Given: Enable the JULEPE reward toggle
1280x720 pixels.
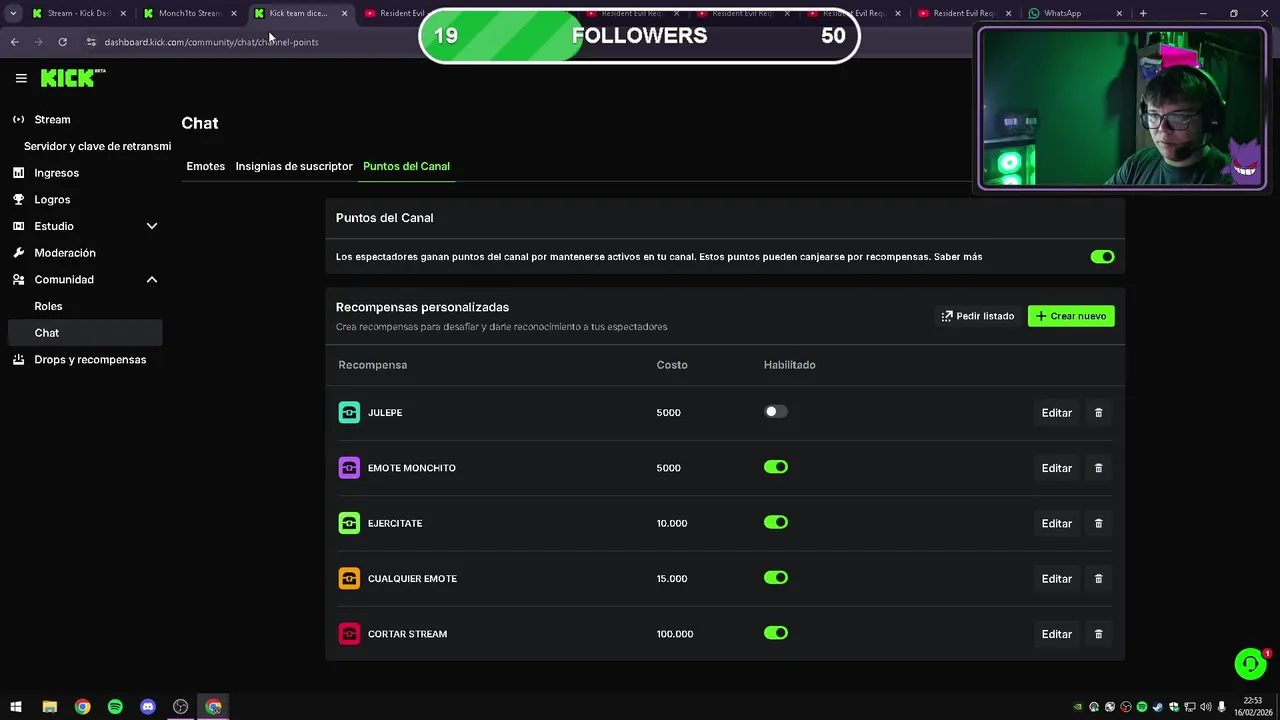Looking at the screenshot, I should [x=776, y=412].
